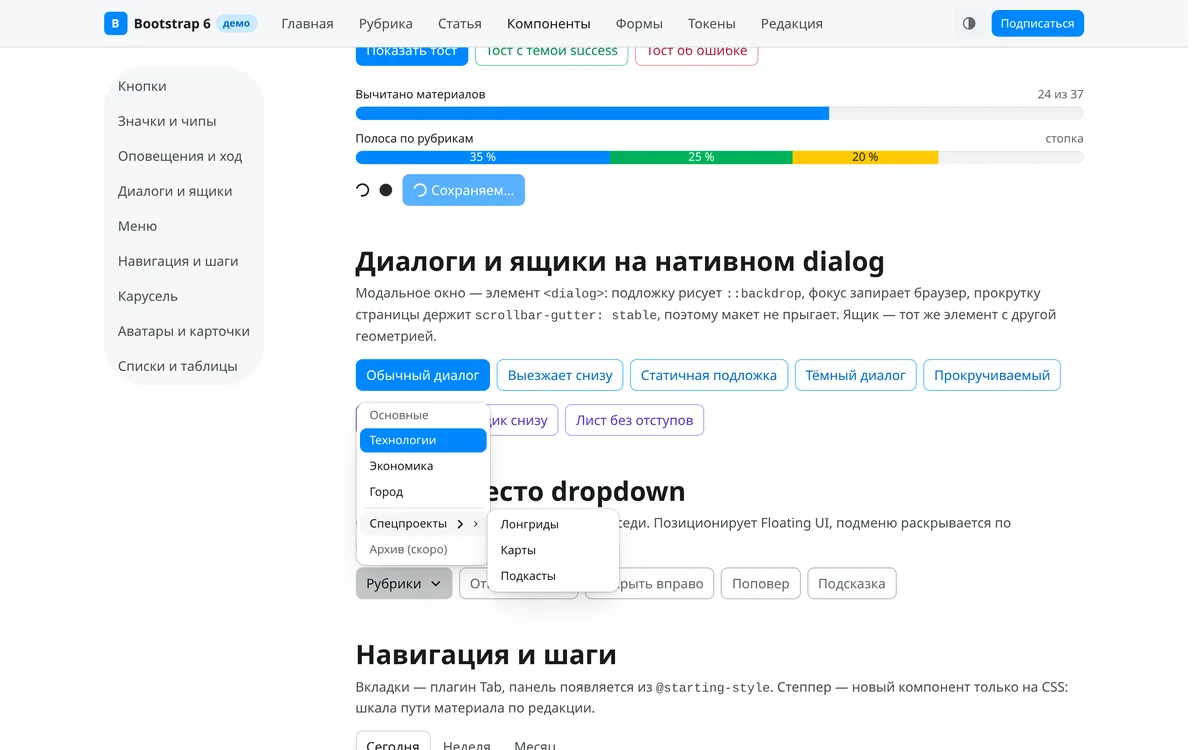Click the Подписаться button
Image resolution: width=1200 pixels, height=750 pixels.
pos(1037,23)
